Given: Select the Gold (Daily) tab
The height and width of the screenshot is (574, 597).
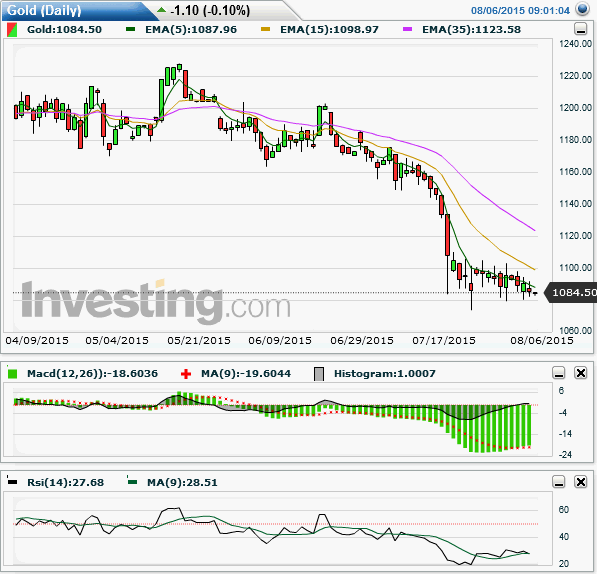Looking at the screenshot, I should [44, 10].
